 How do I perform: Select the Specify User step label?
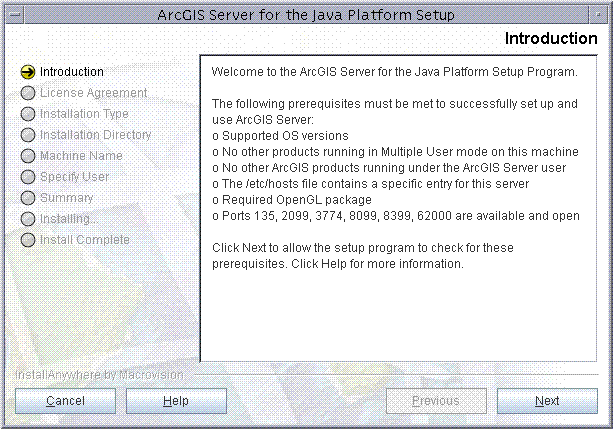click(x=74, y=177)
